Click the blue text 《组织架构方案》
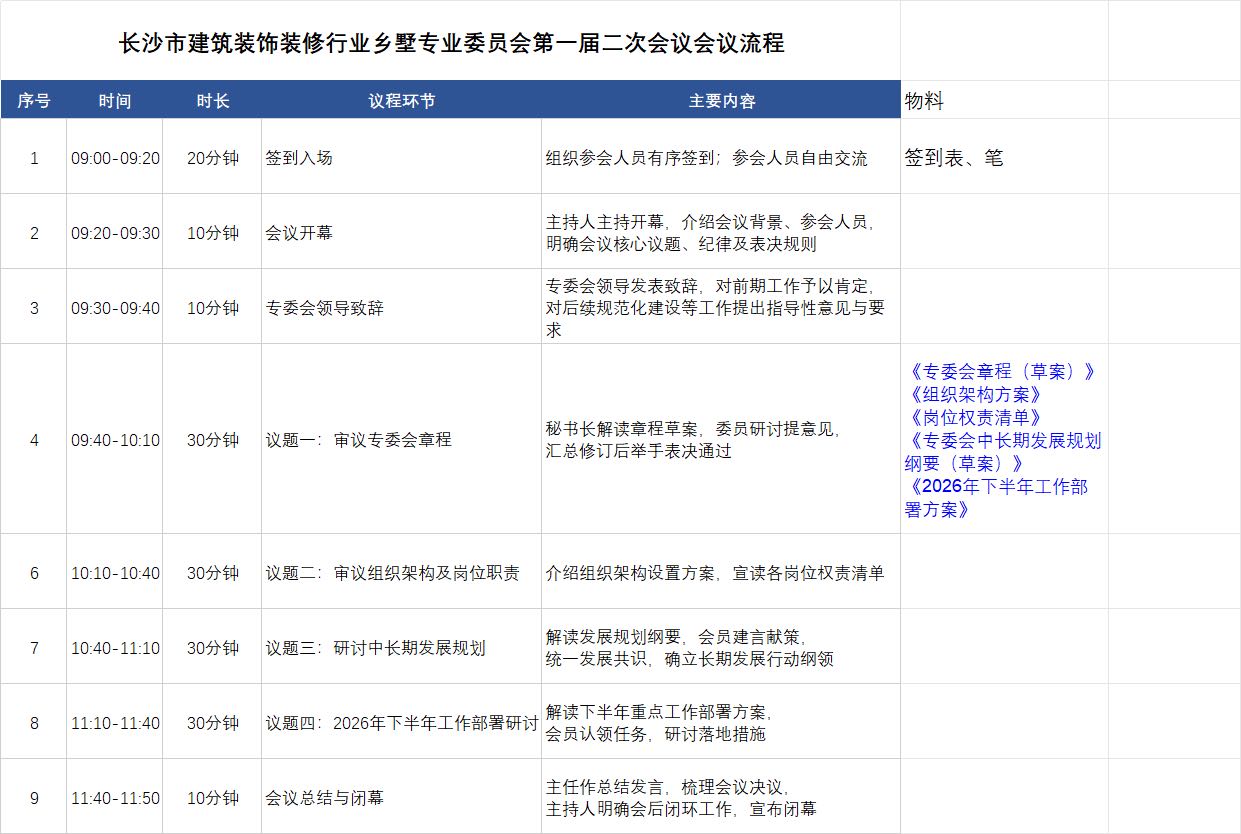The width and height of the screenshot is (1241, 834). 975,394
